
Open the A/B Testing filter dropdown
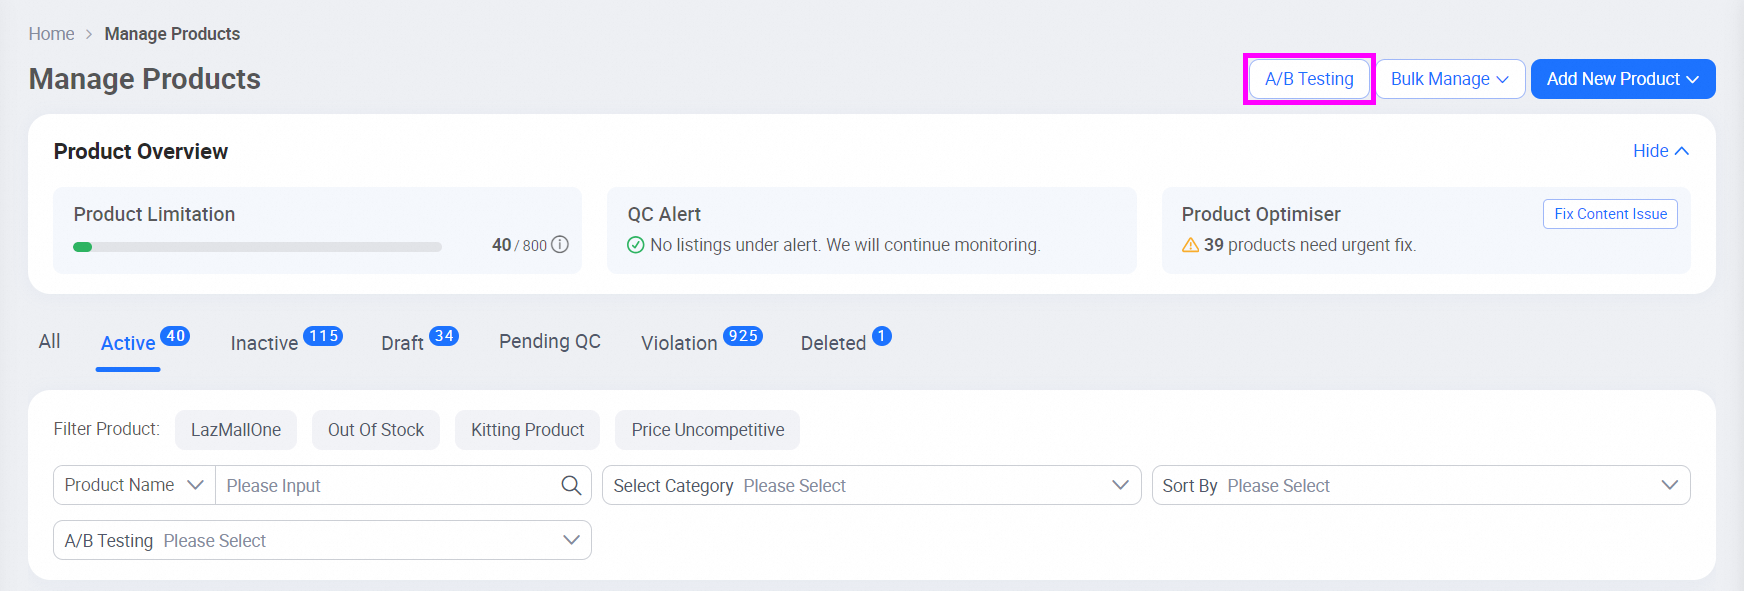click(x=320, y=540)
